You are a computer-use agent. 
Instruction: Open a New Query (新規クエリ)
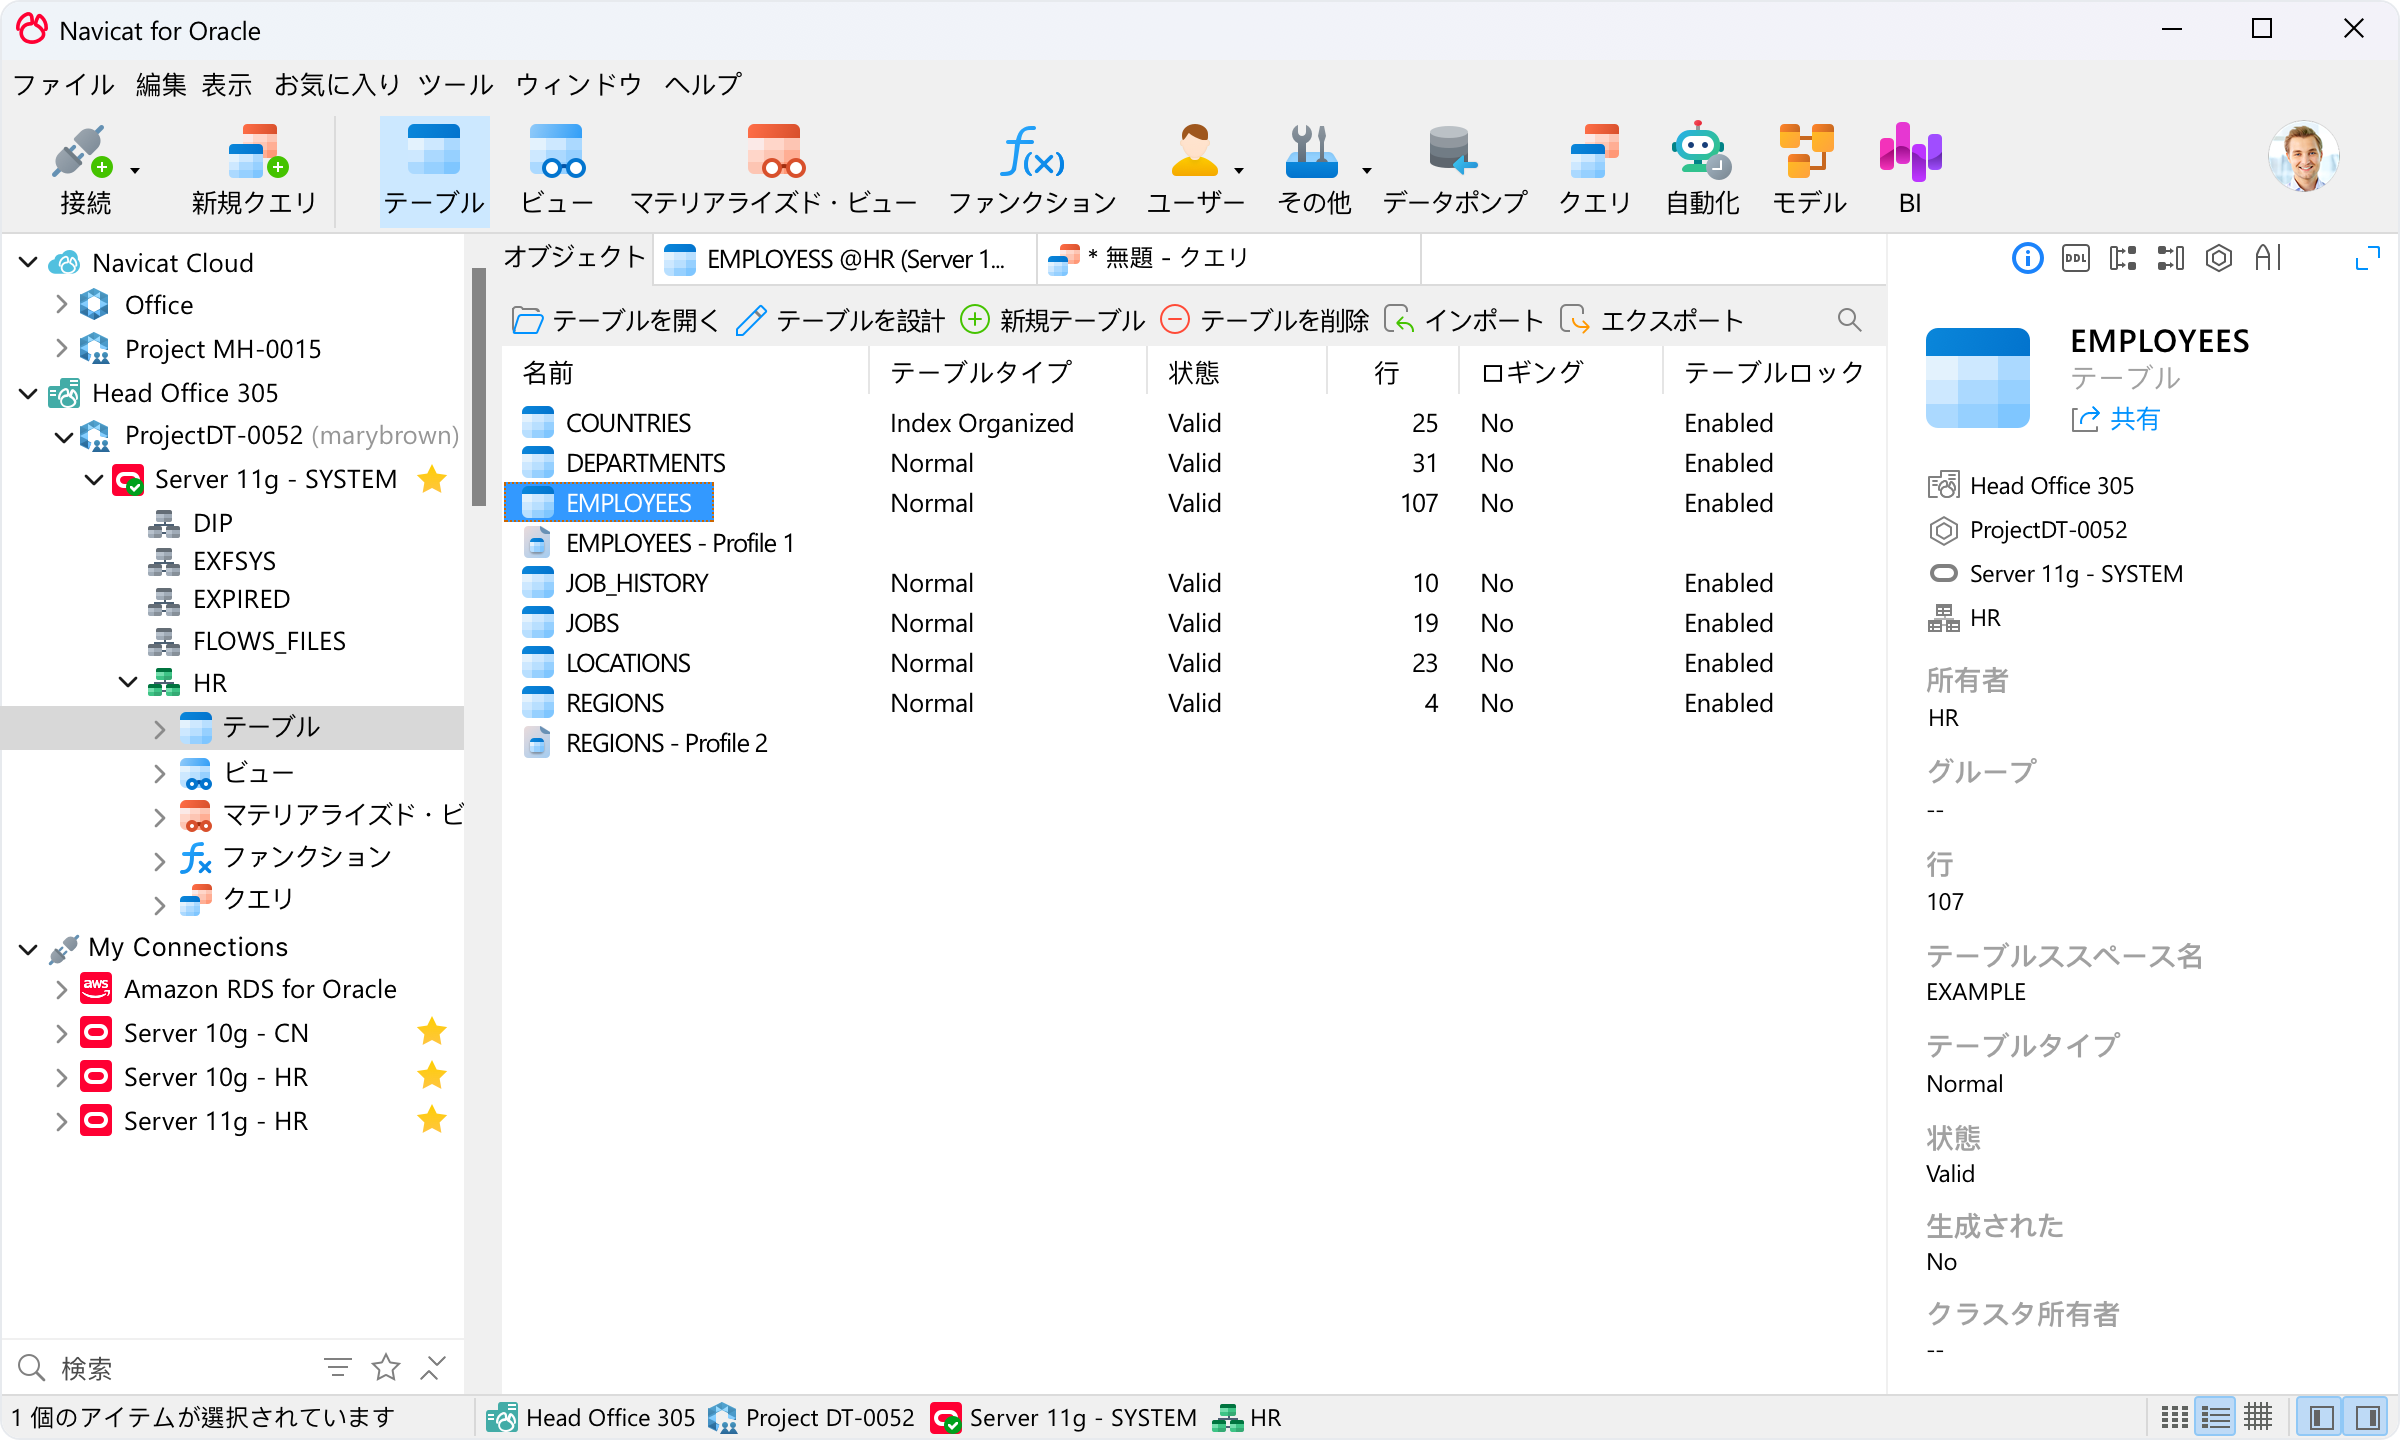click(254, 170)
